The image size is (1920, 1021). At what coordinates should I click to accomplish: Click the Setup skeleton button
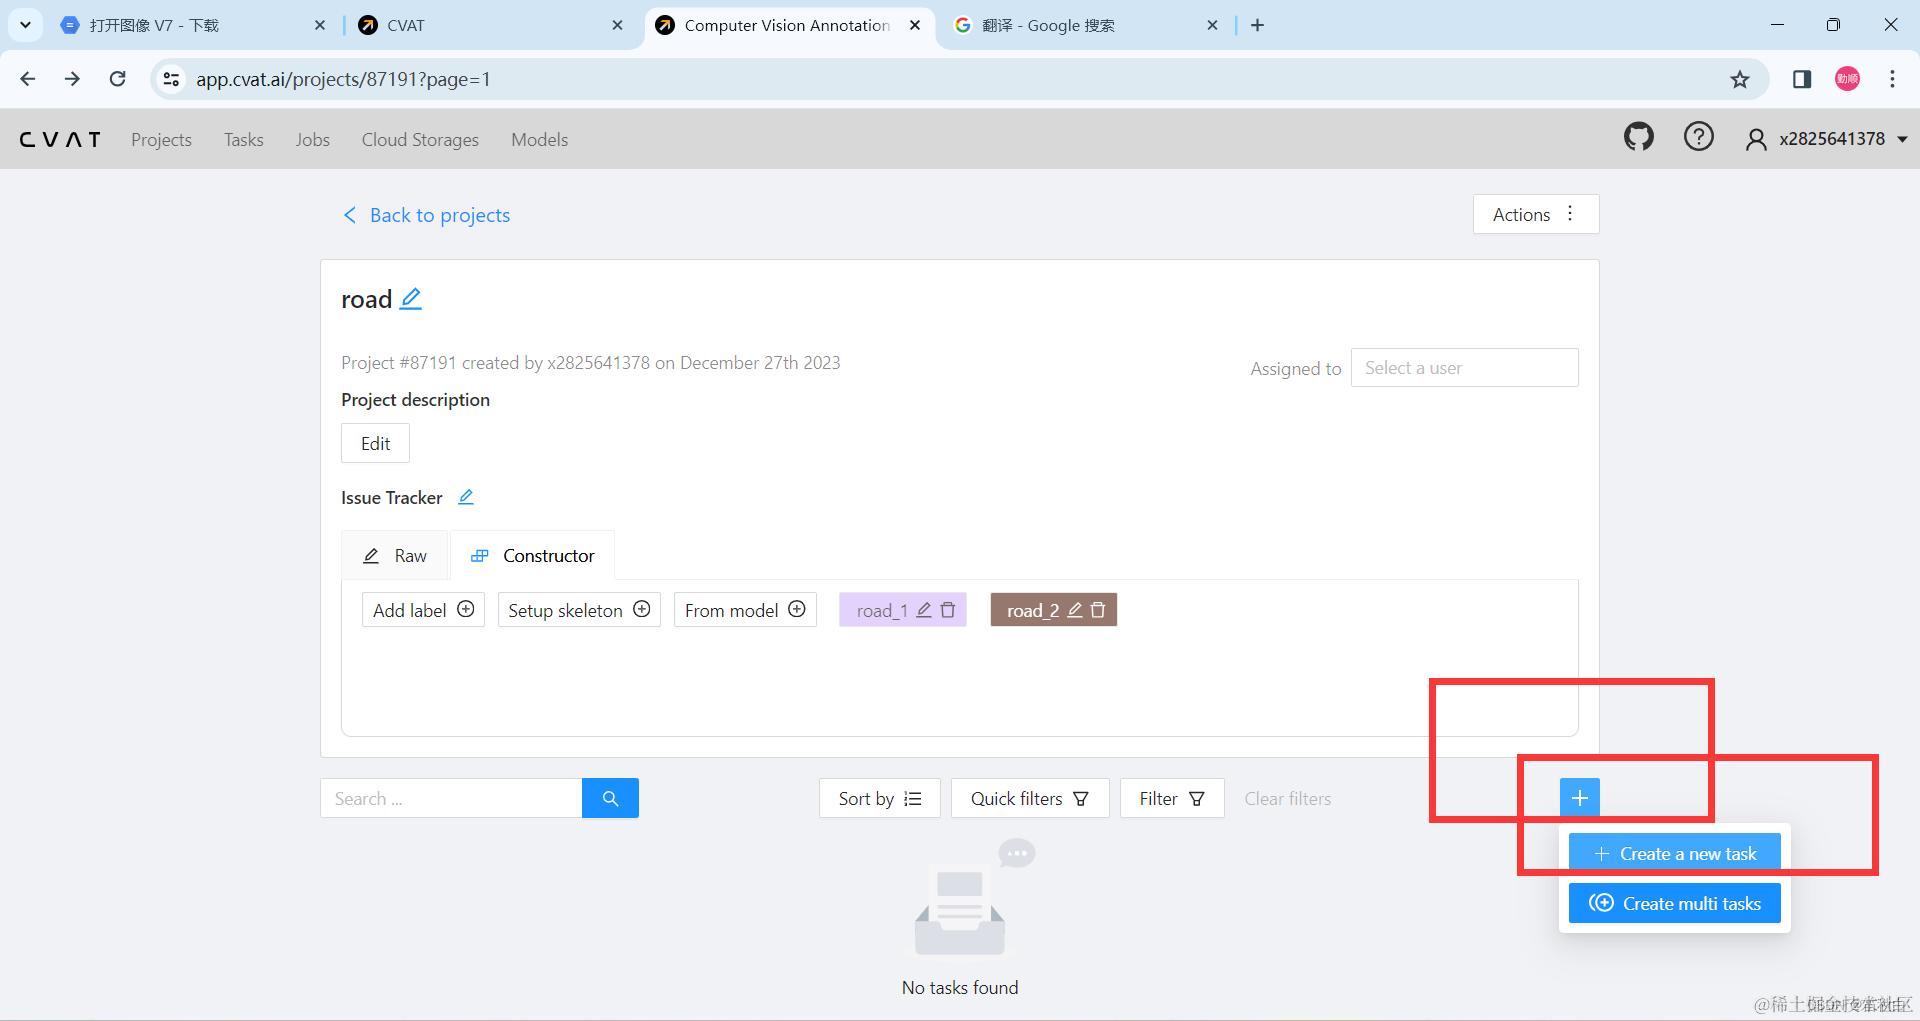point(579,610)
